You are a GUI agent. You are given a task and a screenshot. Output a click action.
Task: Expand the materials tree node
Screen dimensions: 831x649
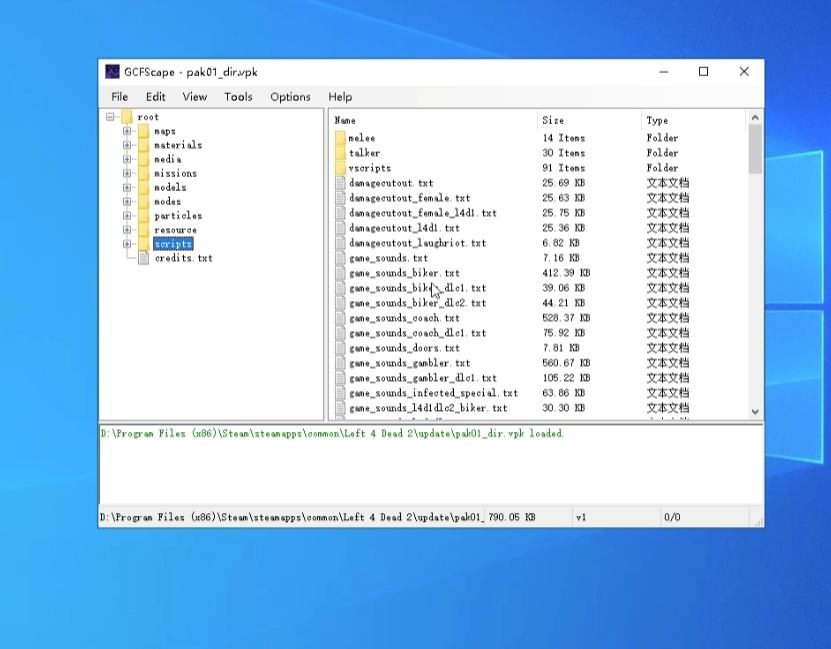[x=127, y=145]
